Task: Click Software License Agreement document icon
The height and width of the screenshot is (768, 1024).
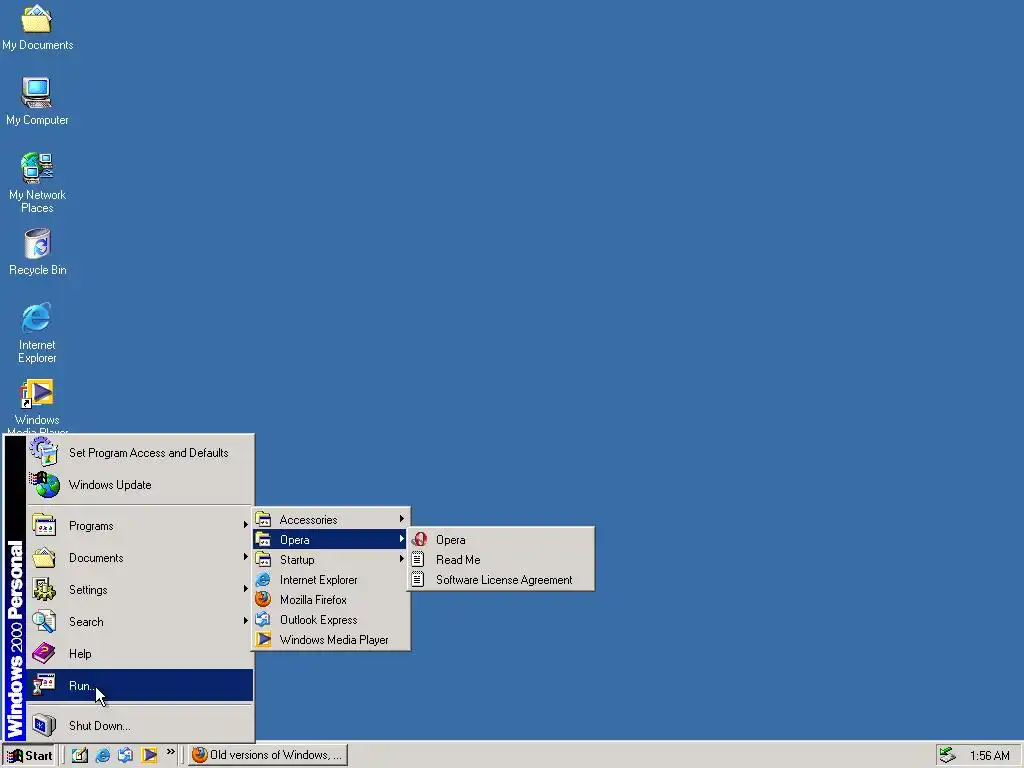Action: 418,579
